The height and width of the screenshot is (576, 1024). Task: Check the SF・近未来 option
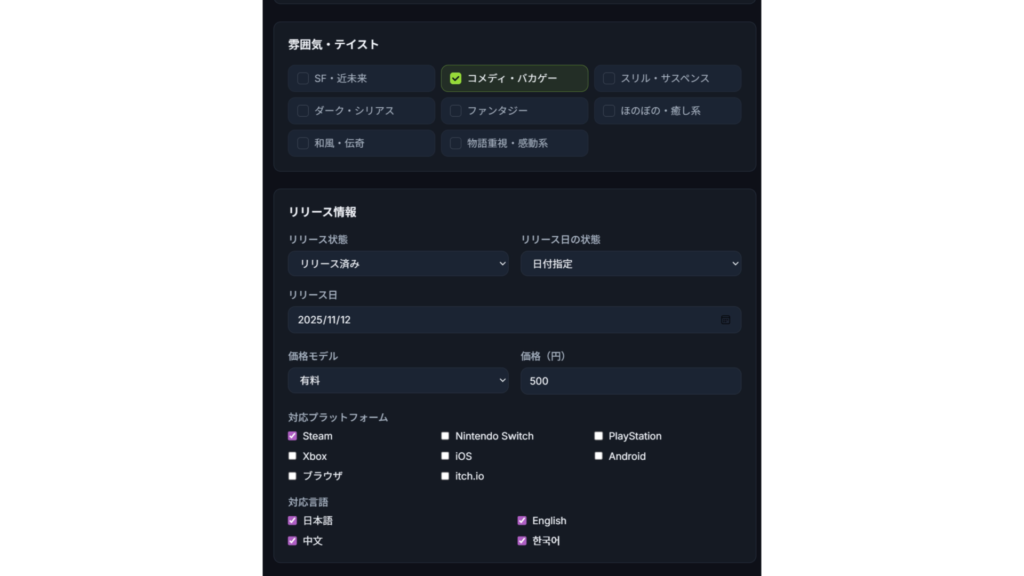303,78
